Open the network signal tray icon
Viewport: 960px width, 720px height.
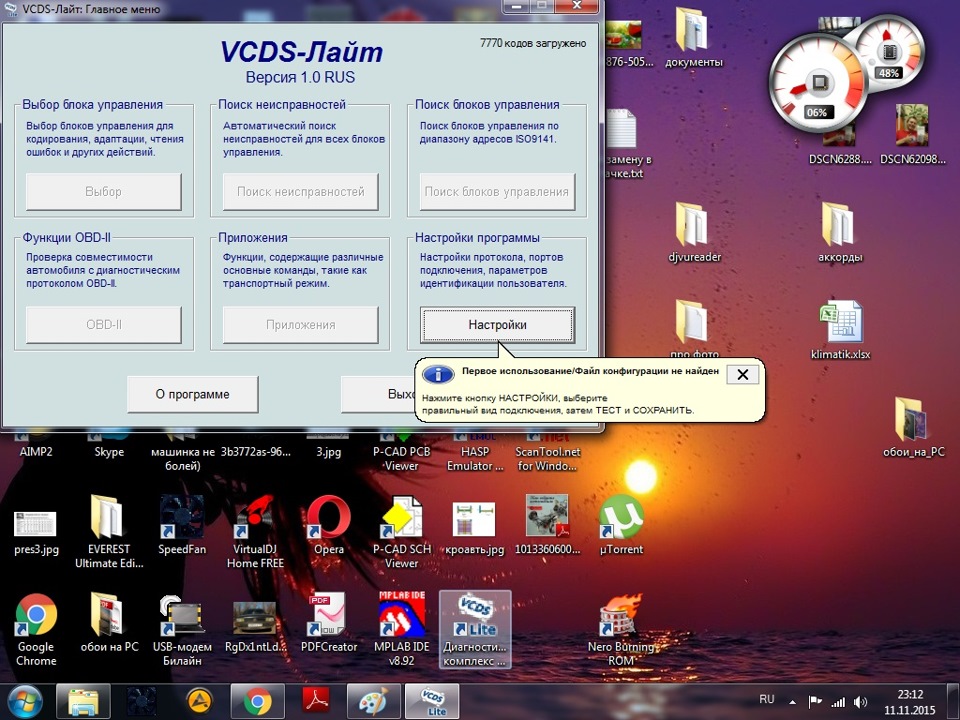click(x=838, y=702)
